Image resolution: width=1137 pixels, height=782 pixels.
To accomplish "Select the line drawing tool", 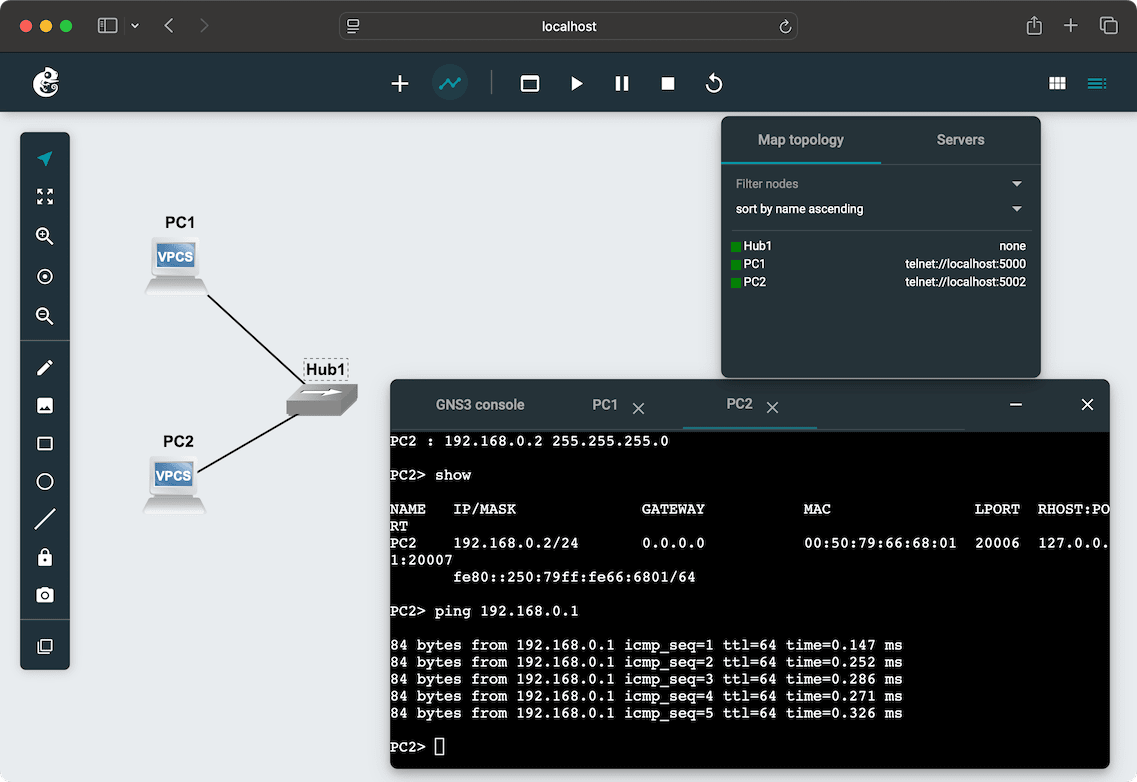I will (45, 519).
